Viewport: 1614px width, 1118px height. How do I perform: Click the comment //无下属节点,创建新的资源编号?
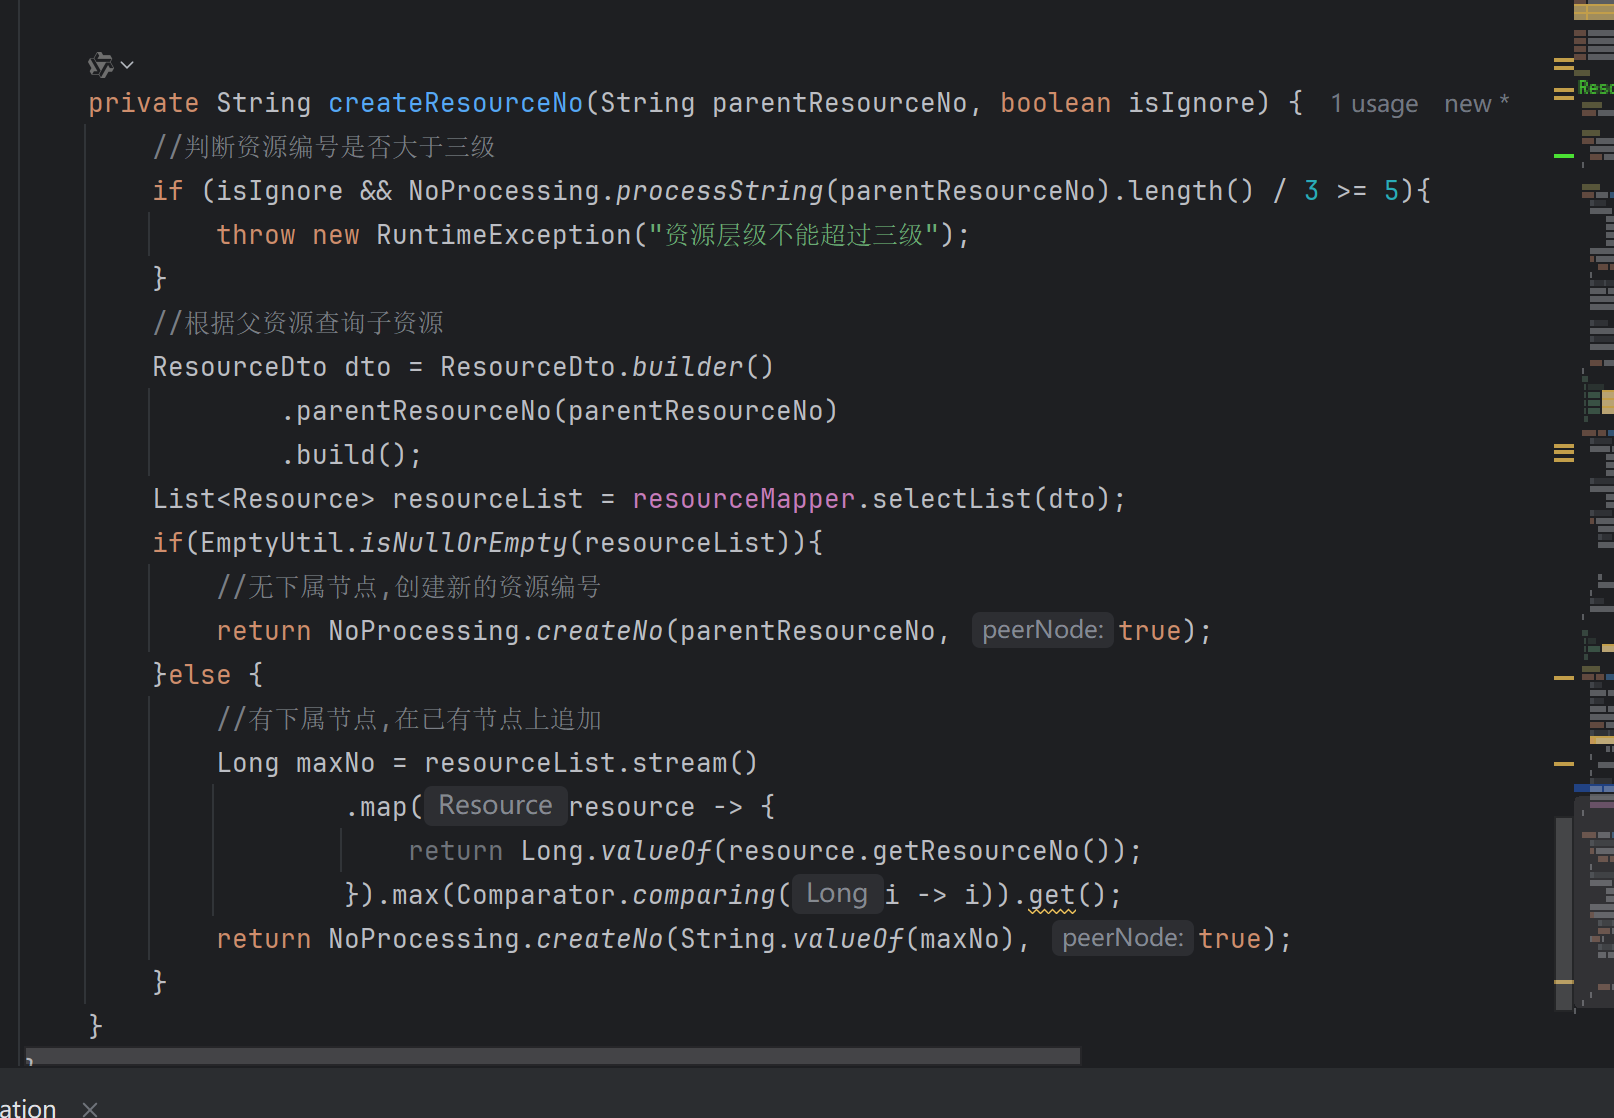pos(409,587)
